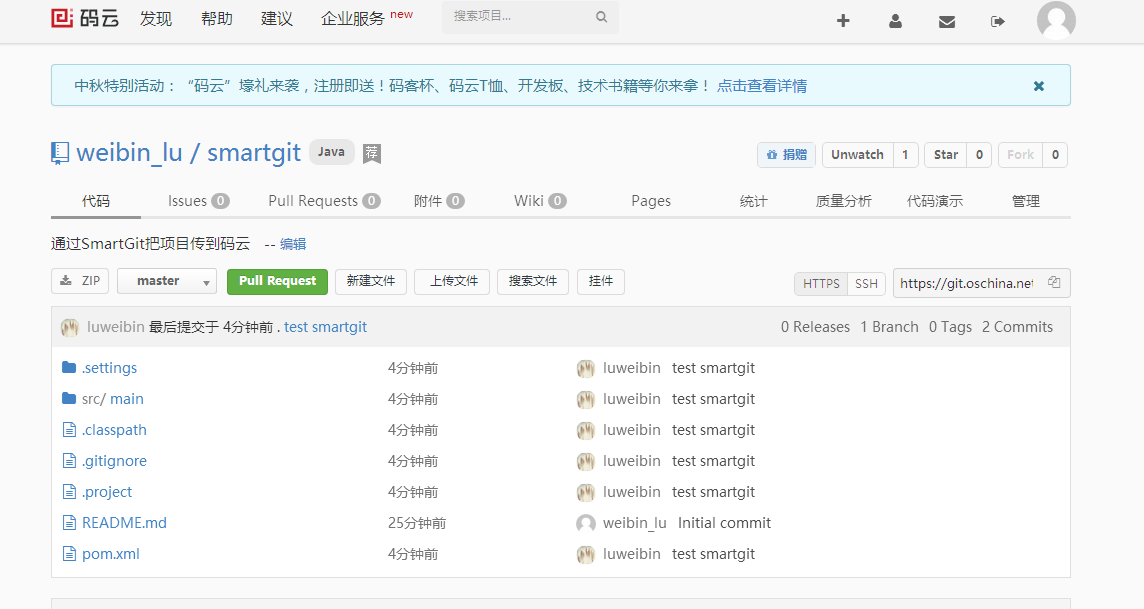Select the HTTPS clone protocol
This screenshot has width=1144, height=609.
point(821,283)
